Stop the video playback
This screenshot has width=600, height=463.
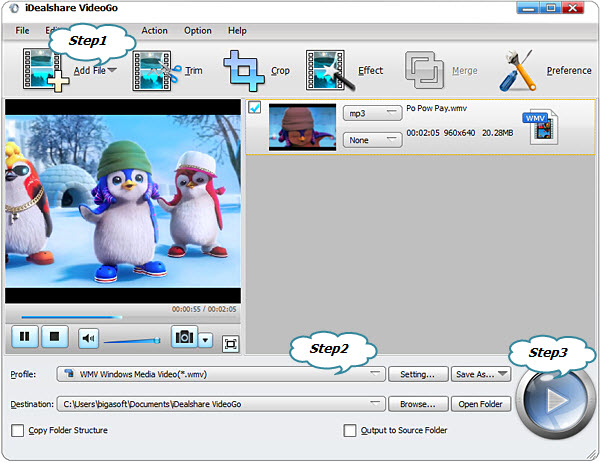(55, 336)
